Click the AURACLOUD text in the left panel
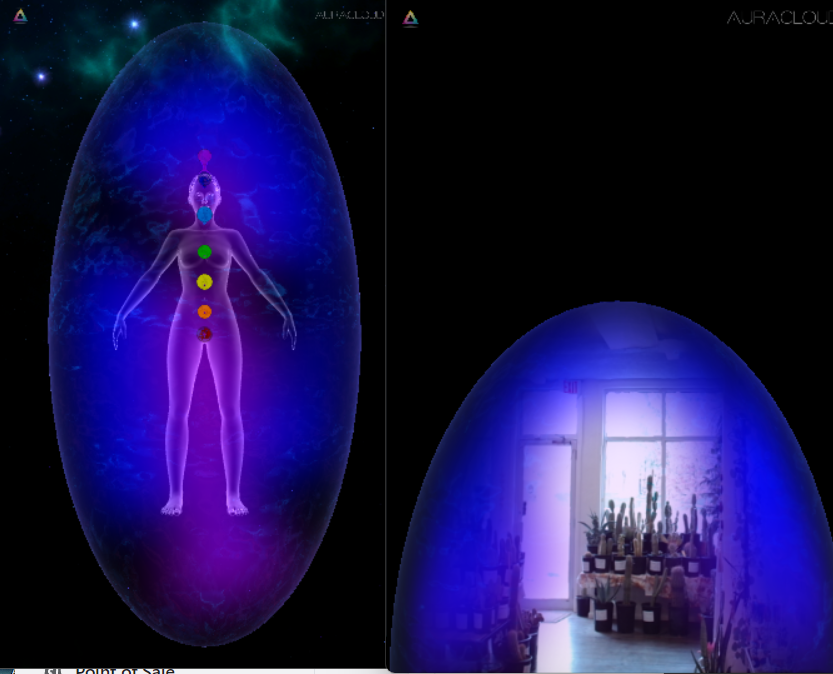This screenshot has height=674, width=833. (x=348, y=15)
